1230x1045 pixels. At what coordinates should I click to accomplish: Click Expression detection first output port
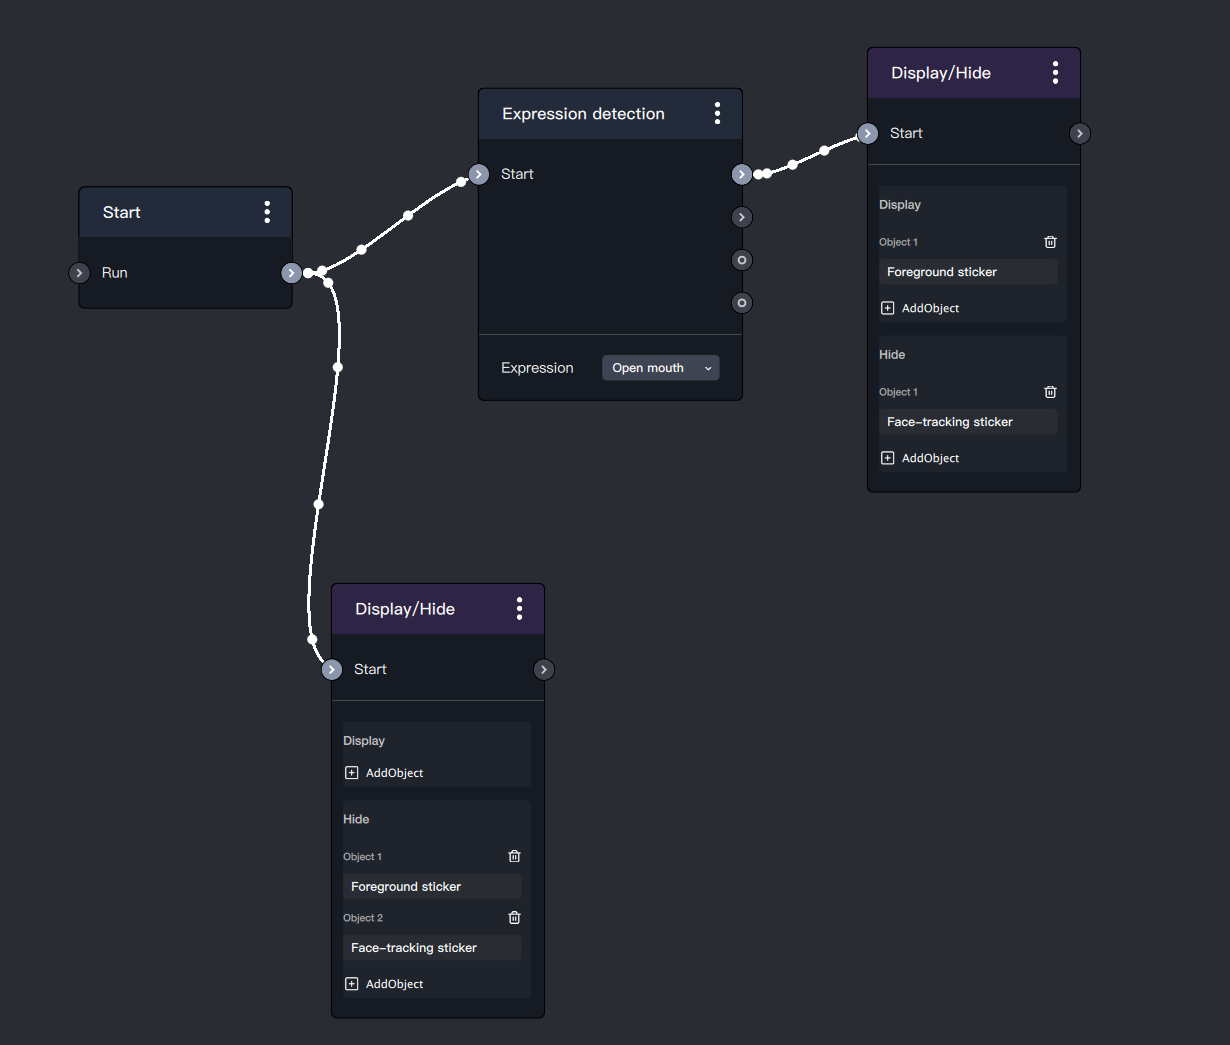[741, 174]
